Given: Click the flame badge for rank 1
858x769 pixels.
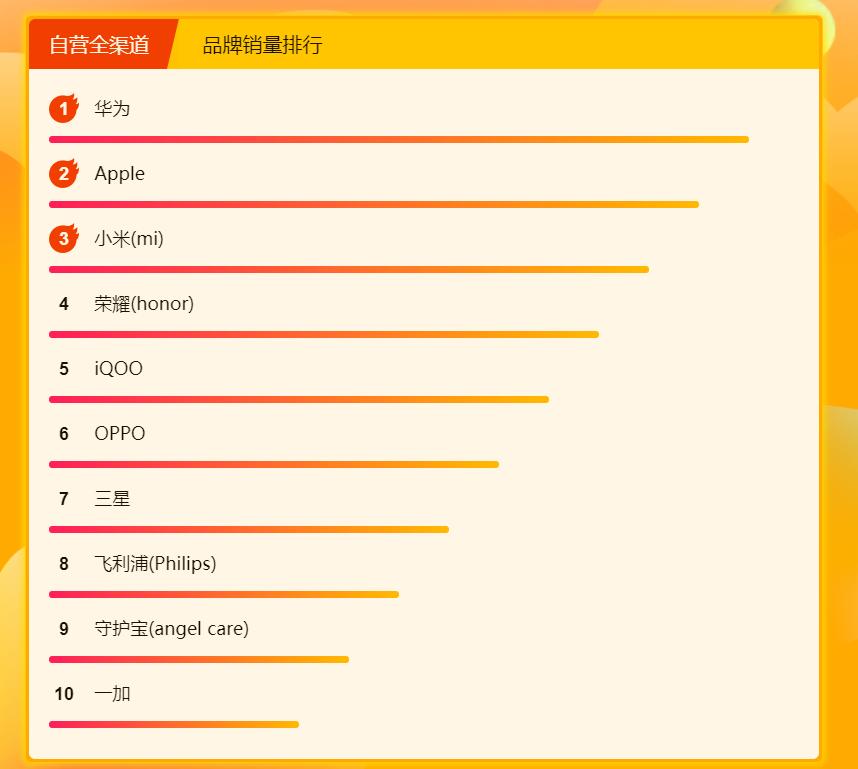Looking at the screenshot, I should 63,108.
